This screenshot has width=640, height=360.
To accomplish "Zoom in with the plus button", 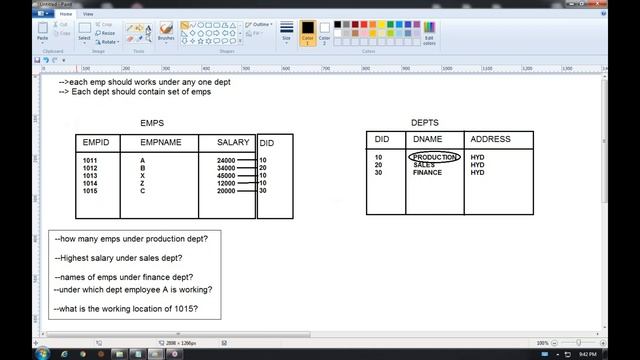I will pos(603,343).
